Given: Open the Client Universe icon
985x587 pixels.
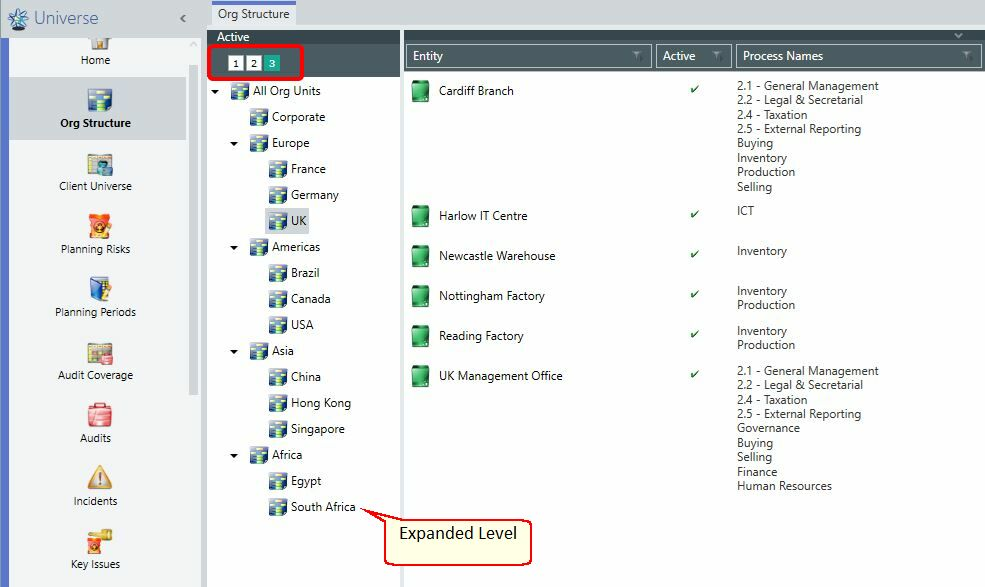Looking at the screenshot, I should click(99, 165).
